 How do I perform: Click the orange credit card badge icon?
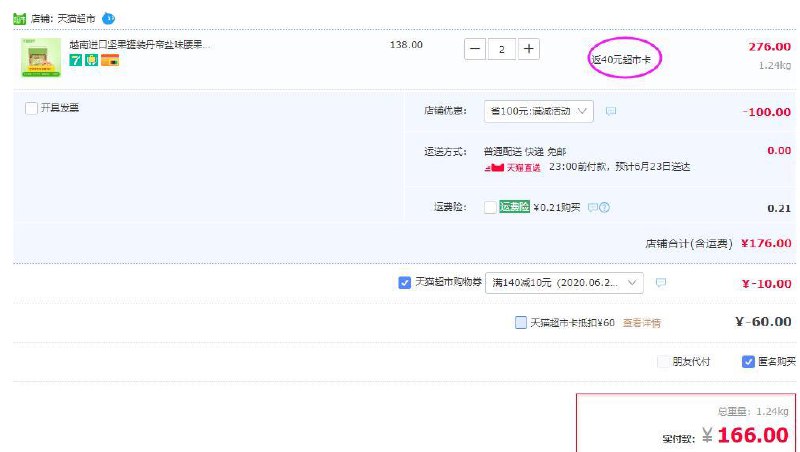(110, 60)
